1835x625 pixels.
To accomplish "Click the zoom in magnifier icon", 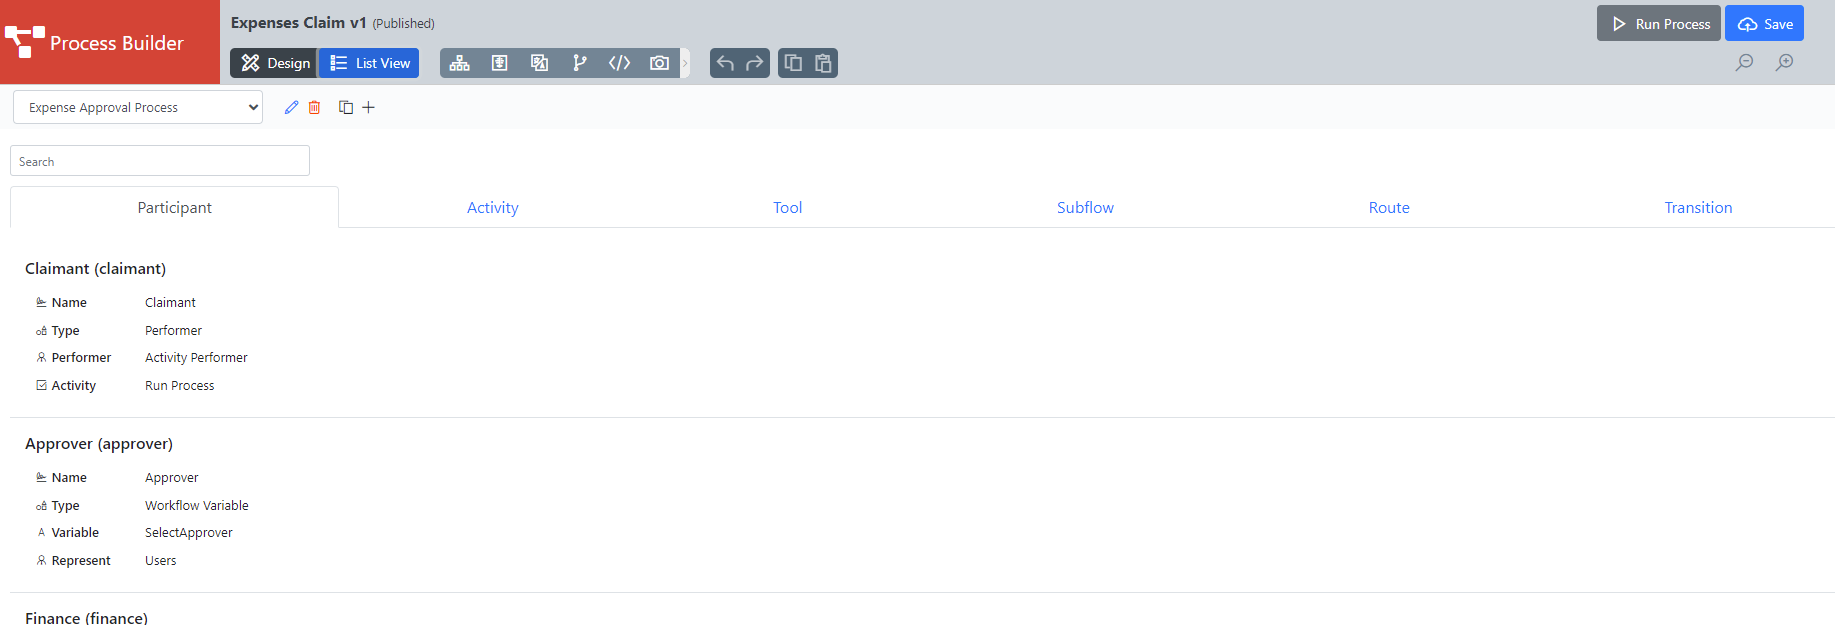I will [x=1785, y=62].
